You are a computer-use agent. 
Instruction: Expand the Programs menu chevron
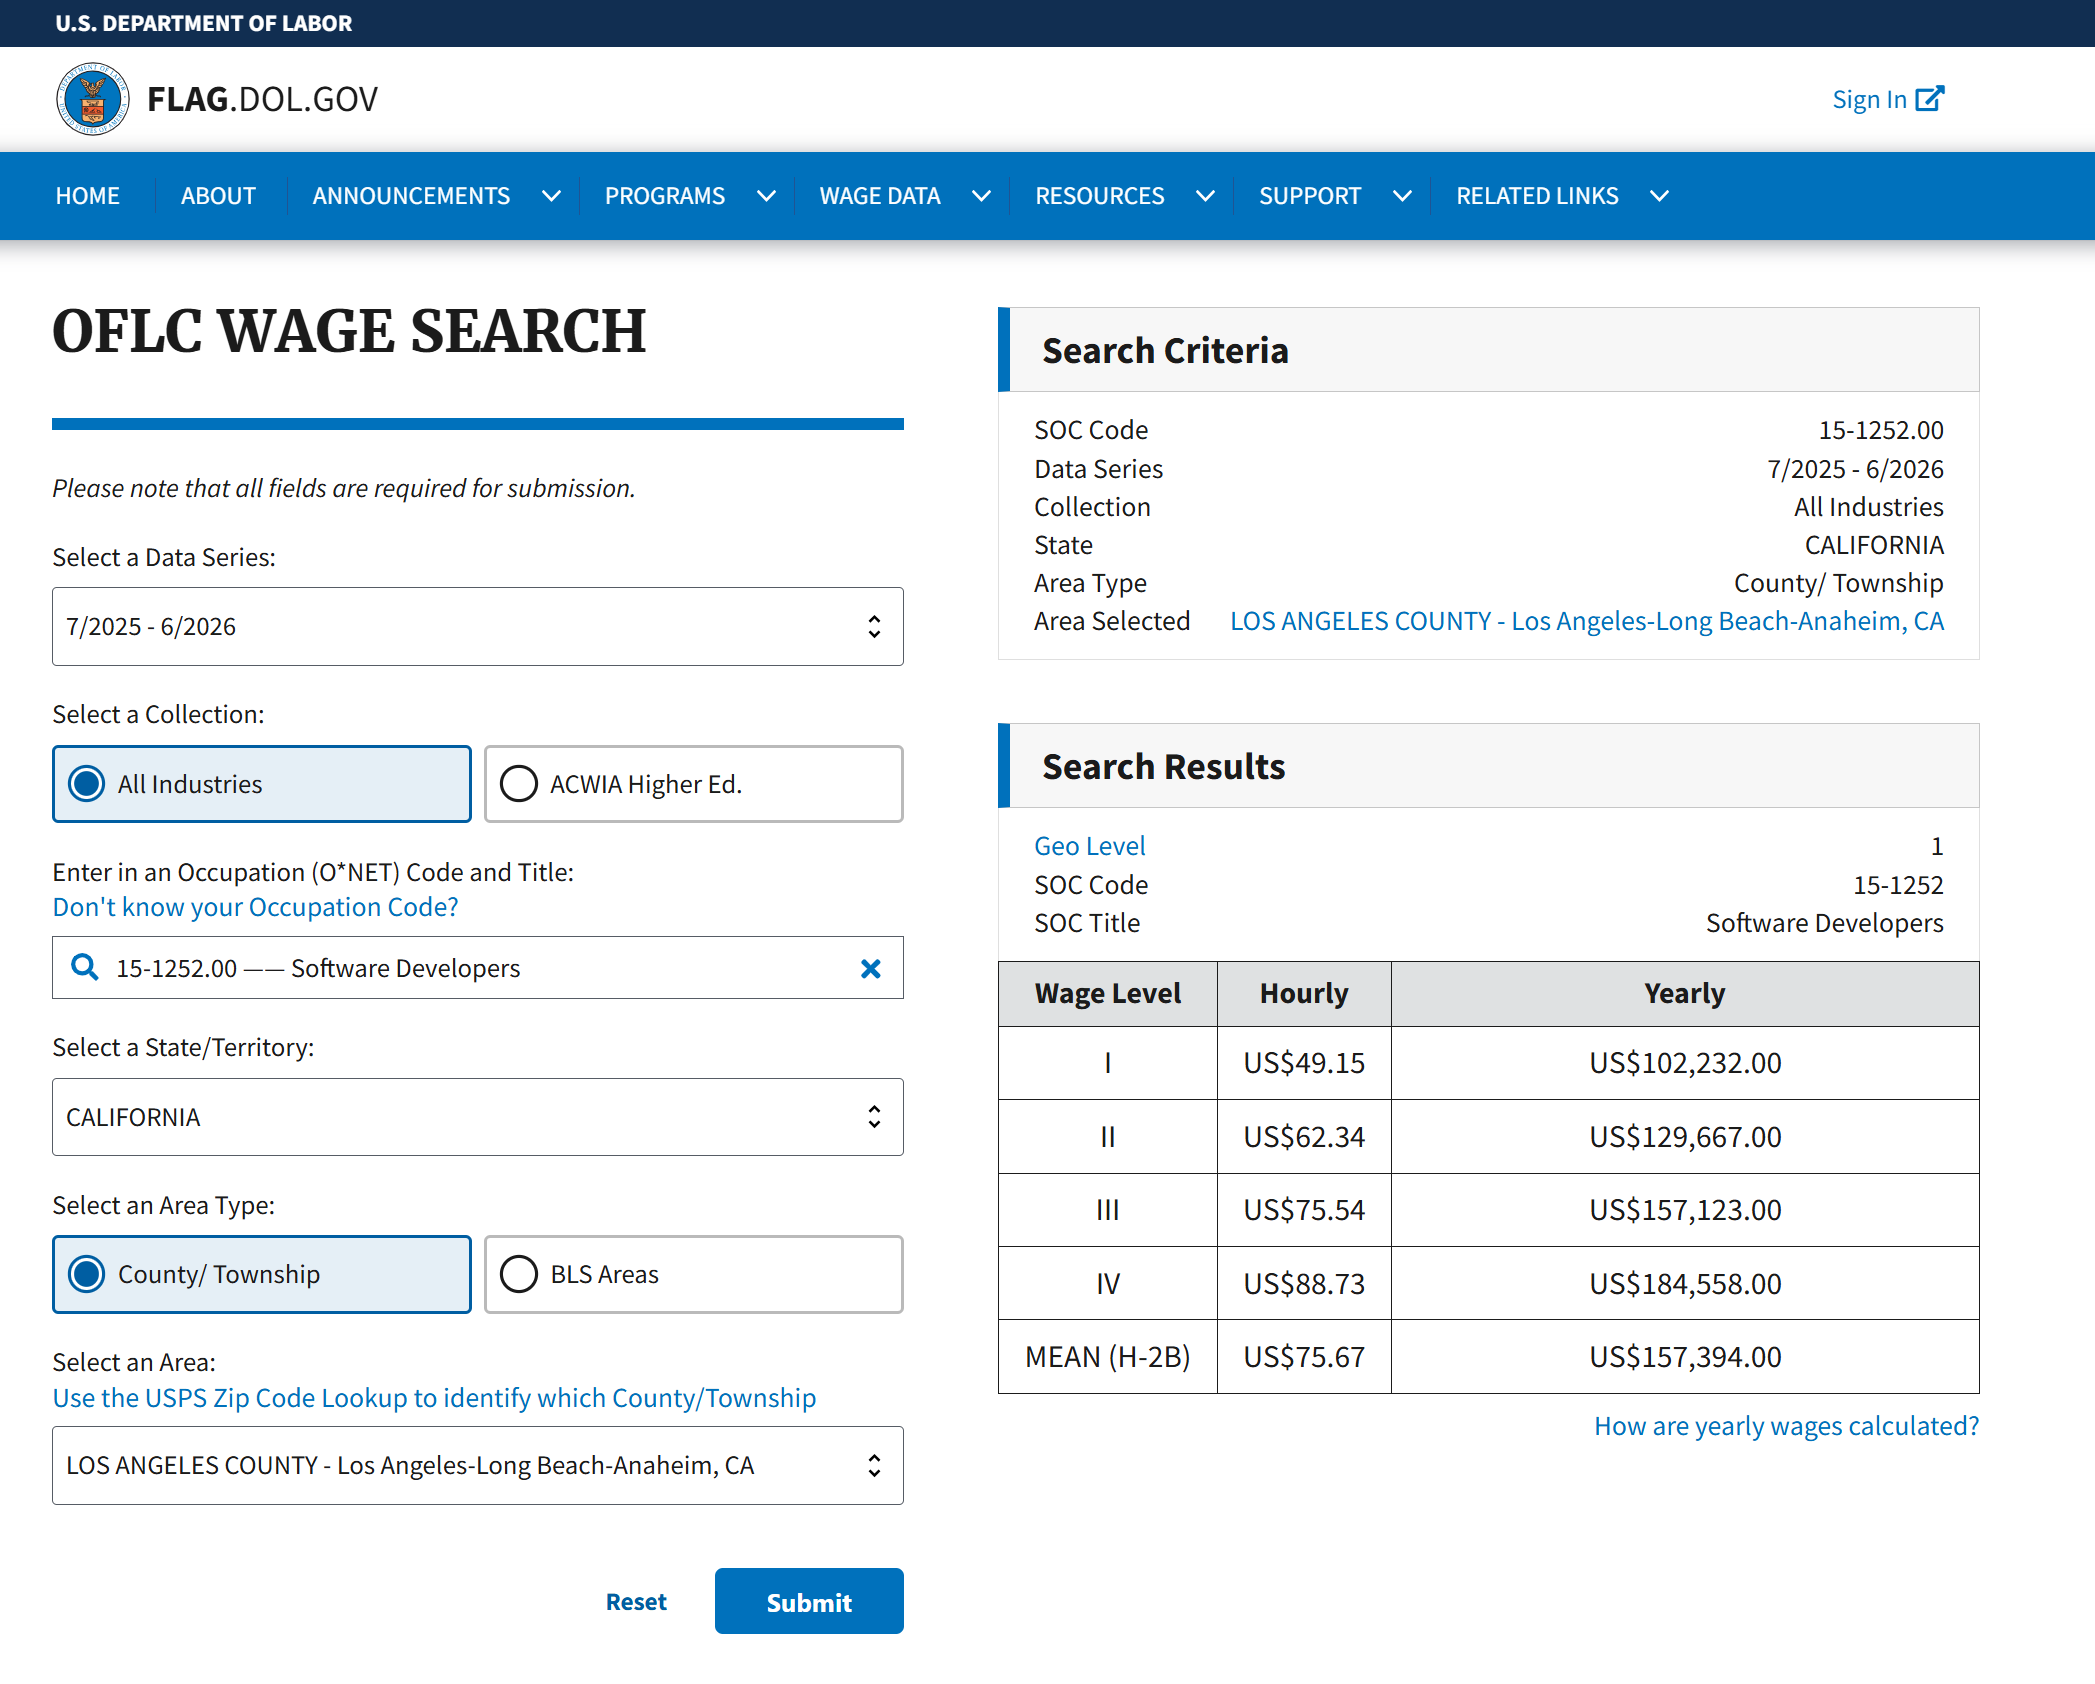(766, 196)
